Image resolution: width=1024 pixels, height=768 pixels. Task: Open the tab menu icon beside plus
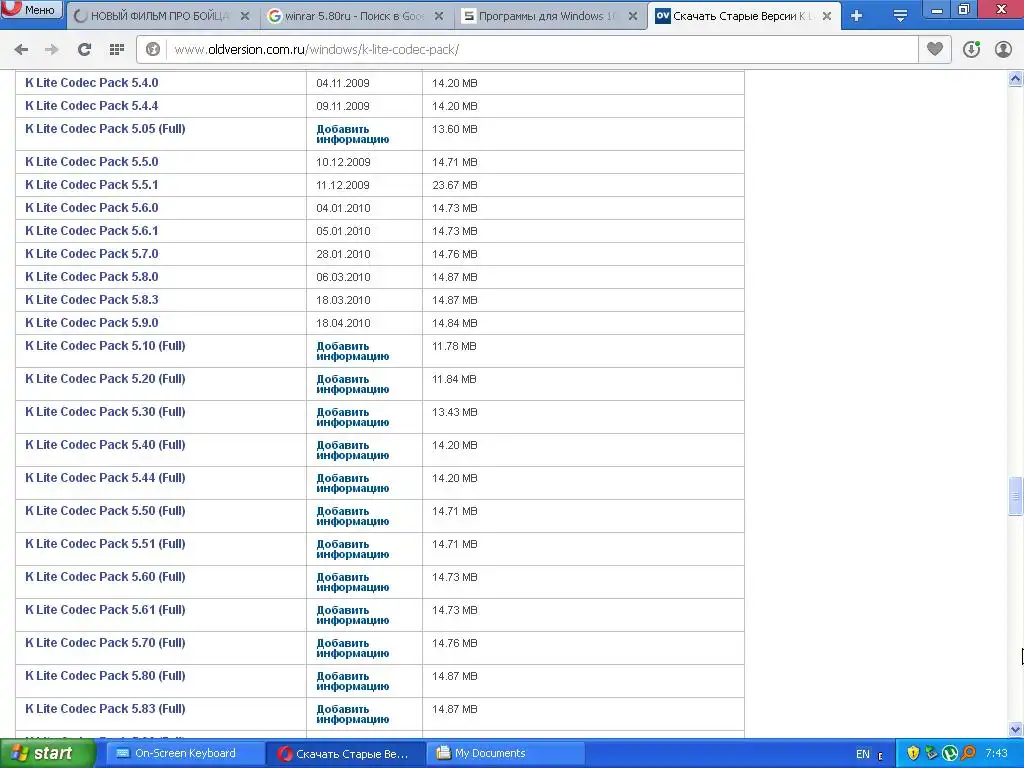tap(900, 16)
